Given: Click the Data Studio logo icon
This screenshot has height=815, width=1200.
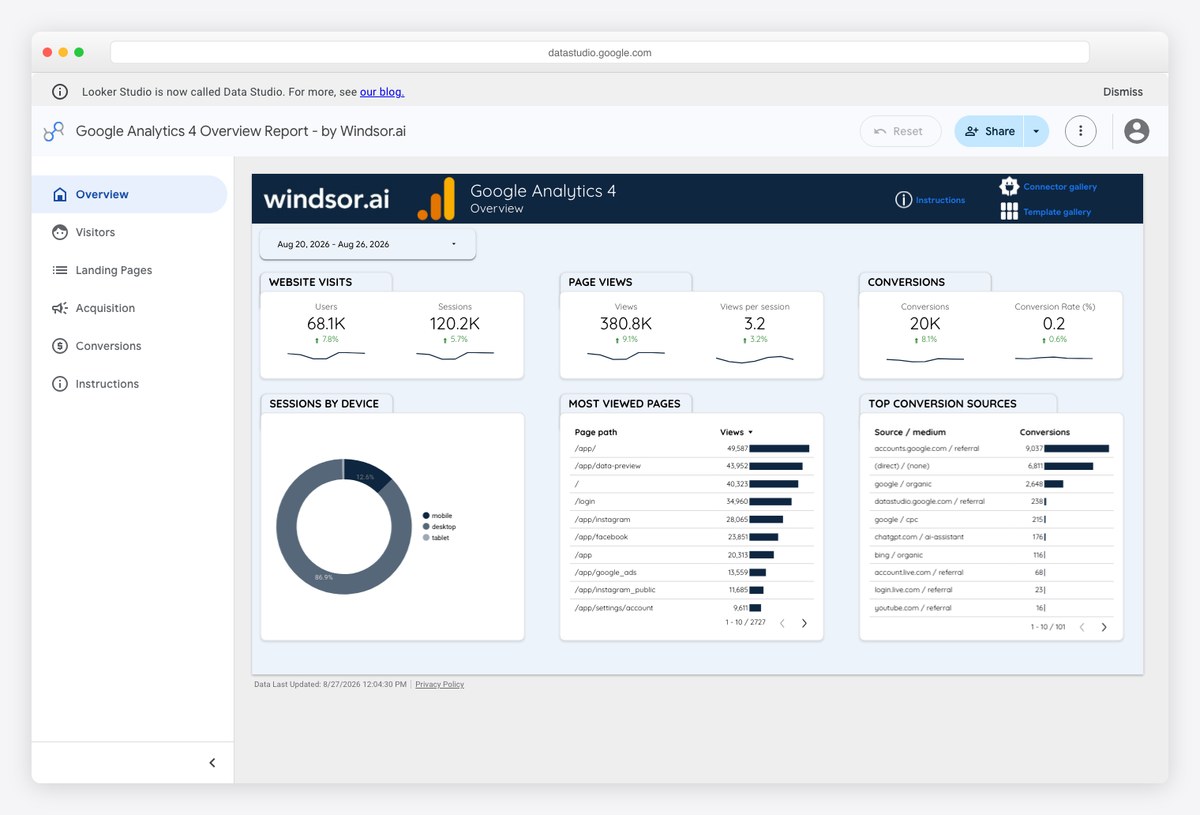Looking at the screenshot, I should (x=53, y=131).
